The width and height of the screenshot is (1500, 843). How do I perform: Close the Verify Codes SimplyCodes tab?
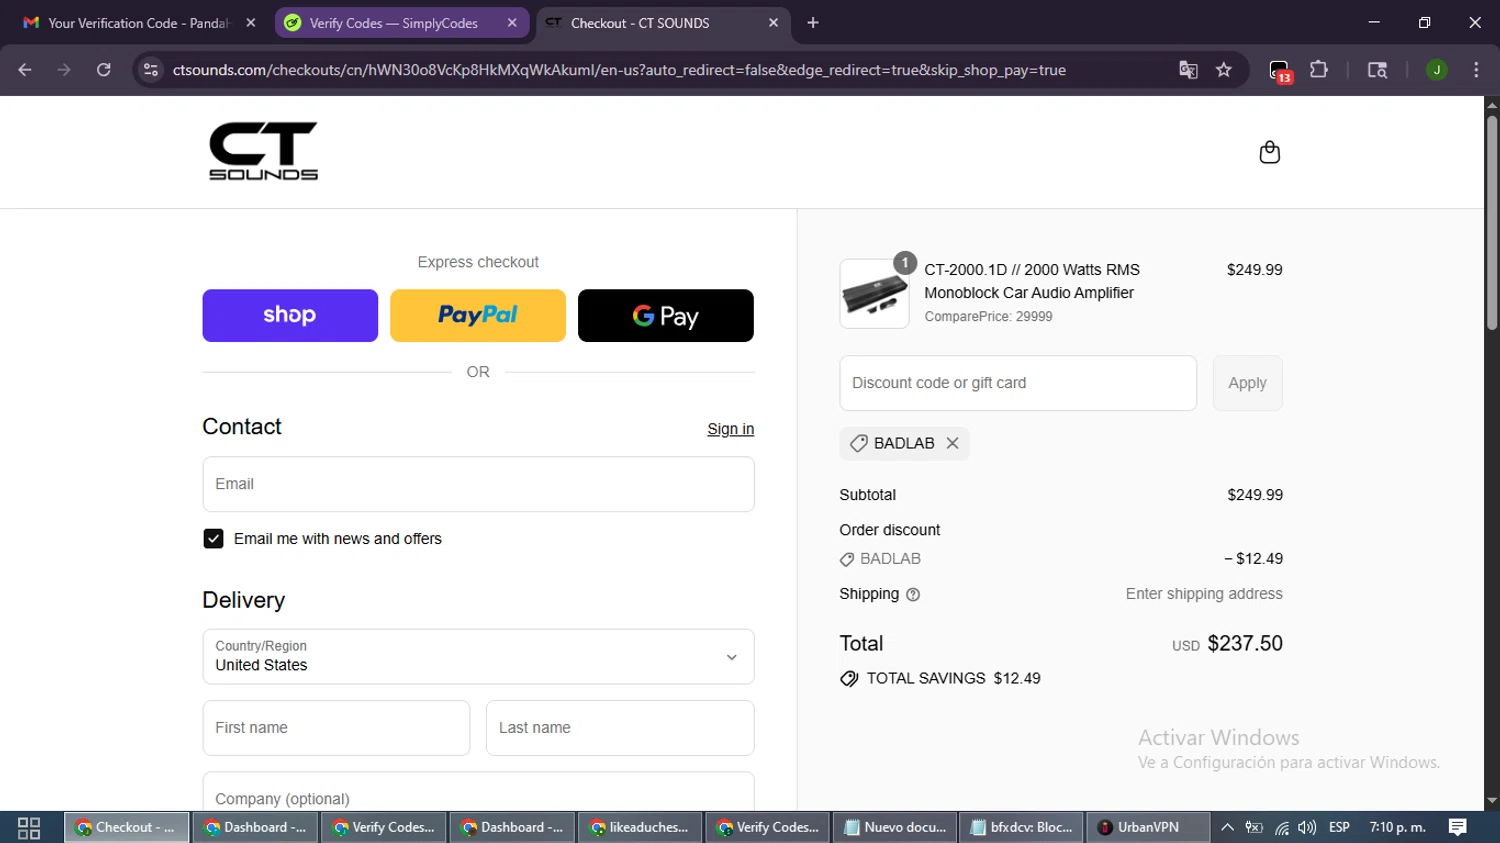click(x=512, y=23)
